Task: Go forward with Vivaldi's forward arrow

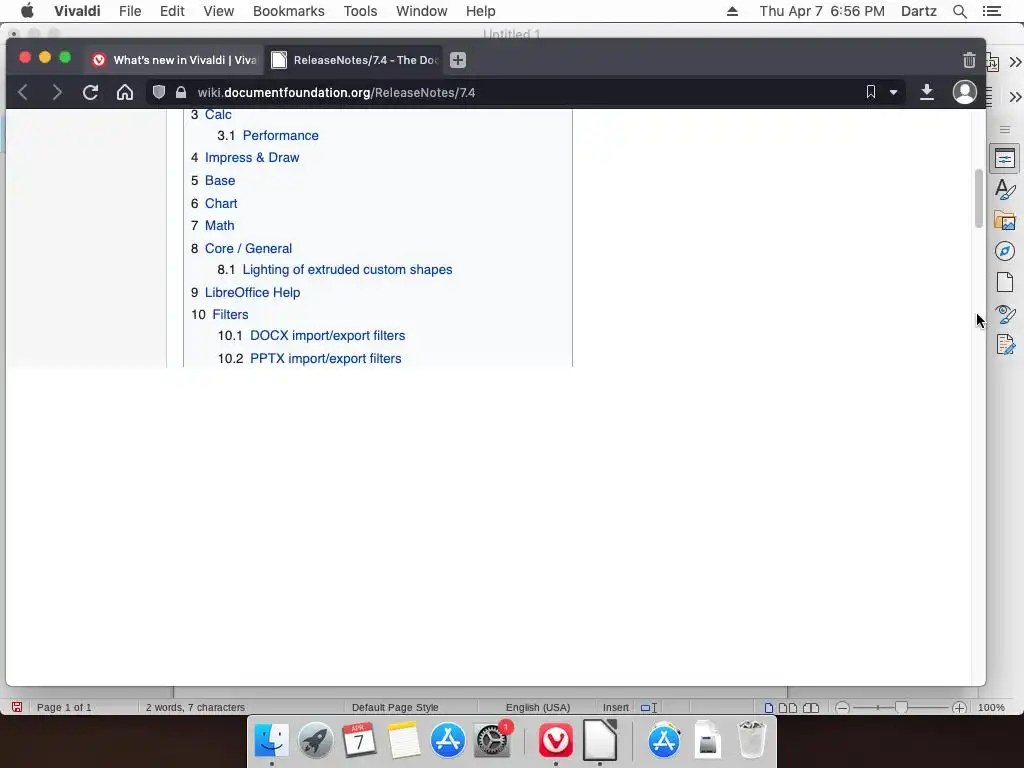Action: click(57, 92)
